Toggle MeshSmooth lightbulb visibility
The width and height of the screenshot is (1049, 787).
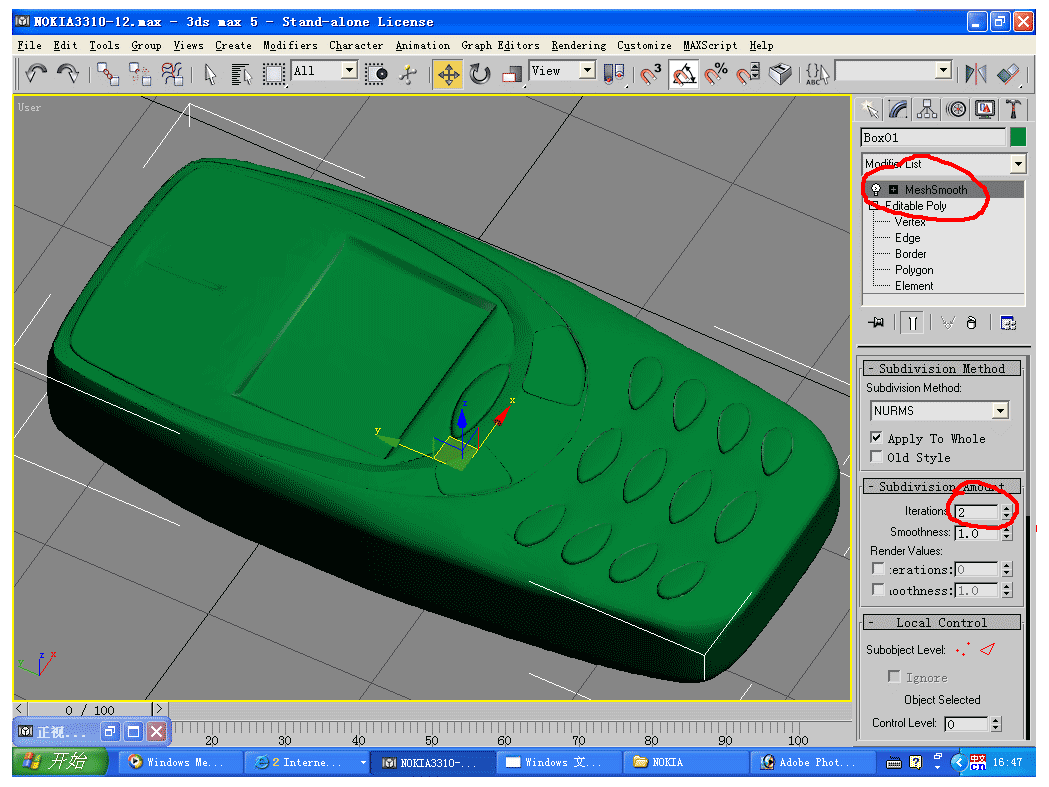[876, 189]
